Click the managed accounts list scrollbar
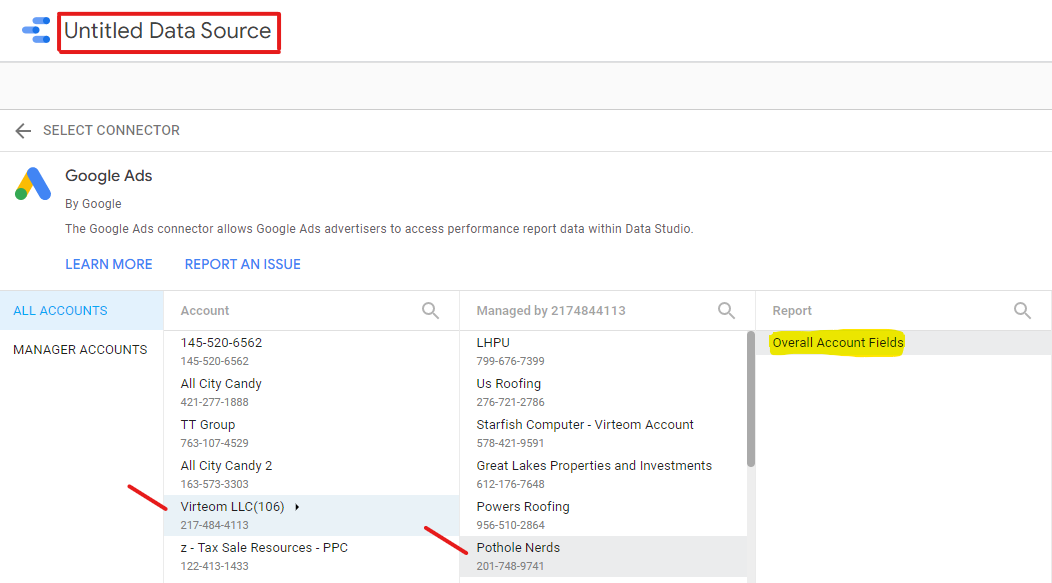 [751, 400]
